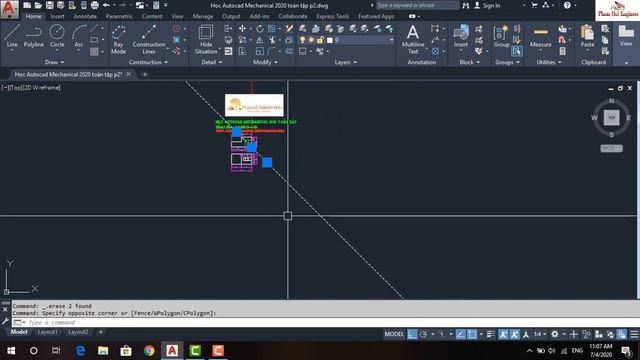
Task: Expand the Groups panel dropdown
Action: pos(507,62)
